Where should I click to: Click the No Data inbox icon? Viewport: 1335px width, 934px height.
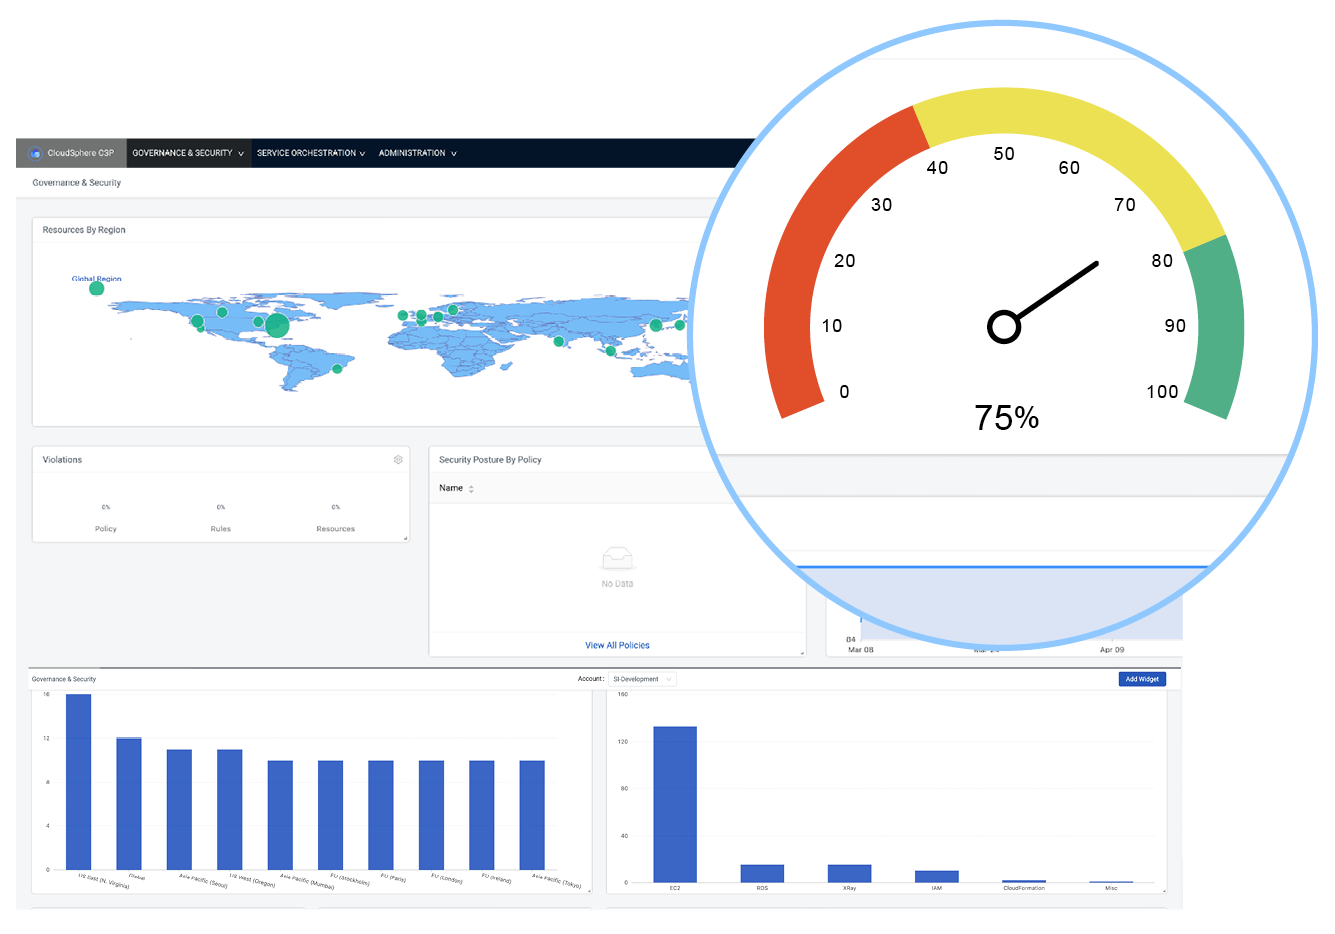coord(617,558)
